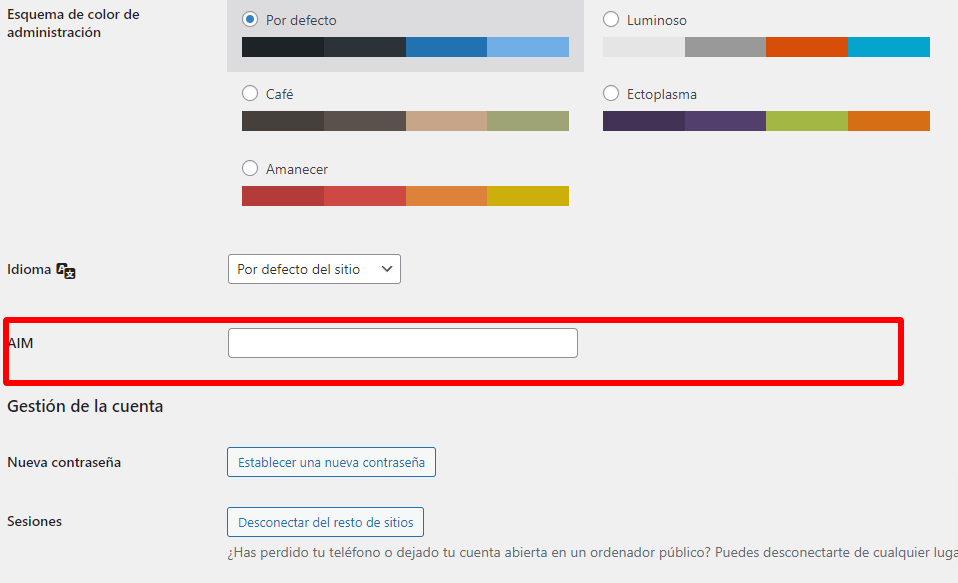Click Desconectar del resto de sitios button
958x583 pixels.
pos(325,522)
